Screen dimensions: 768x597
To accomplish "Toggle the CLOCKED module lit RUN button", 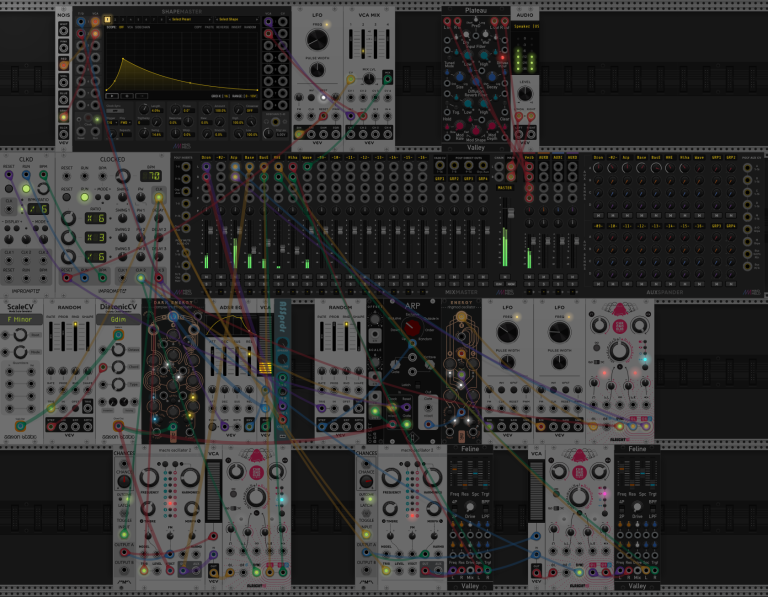I will tap(85, 197).
